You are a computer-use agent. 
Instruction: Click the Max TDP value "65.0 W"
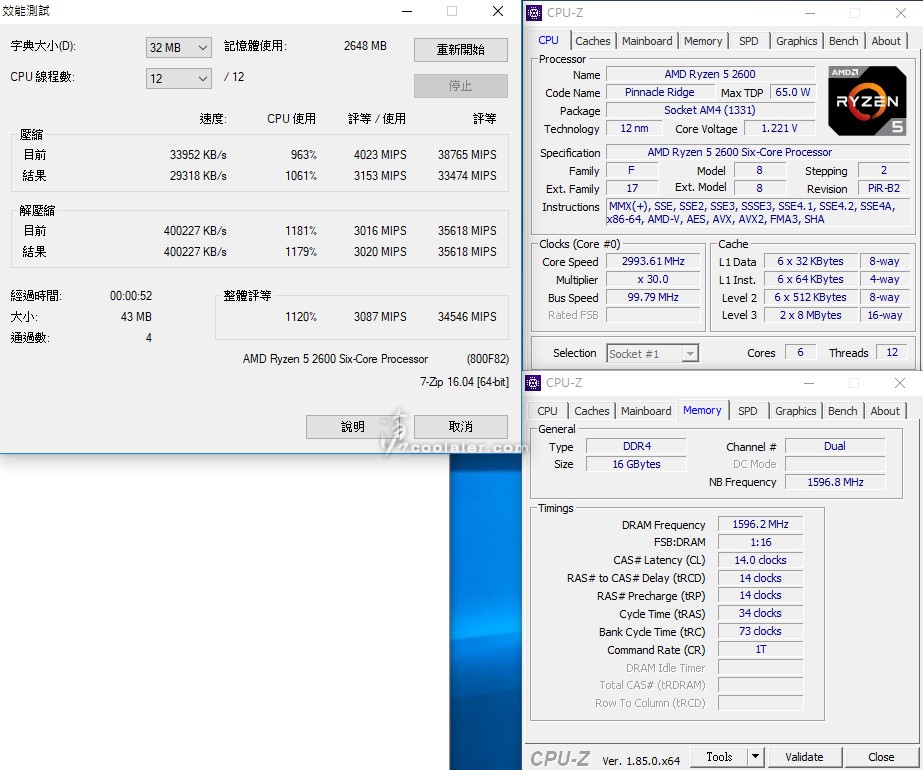pos(792,92)
